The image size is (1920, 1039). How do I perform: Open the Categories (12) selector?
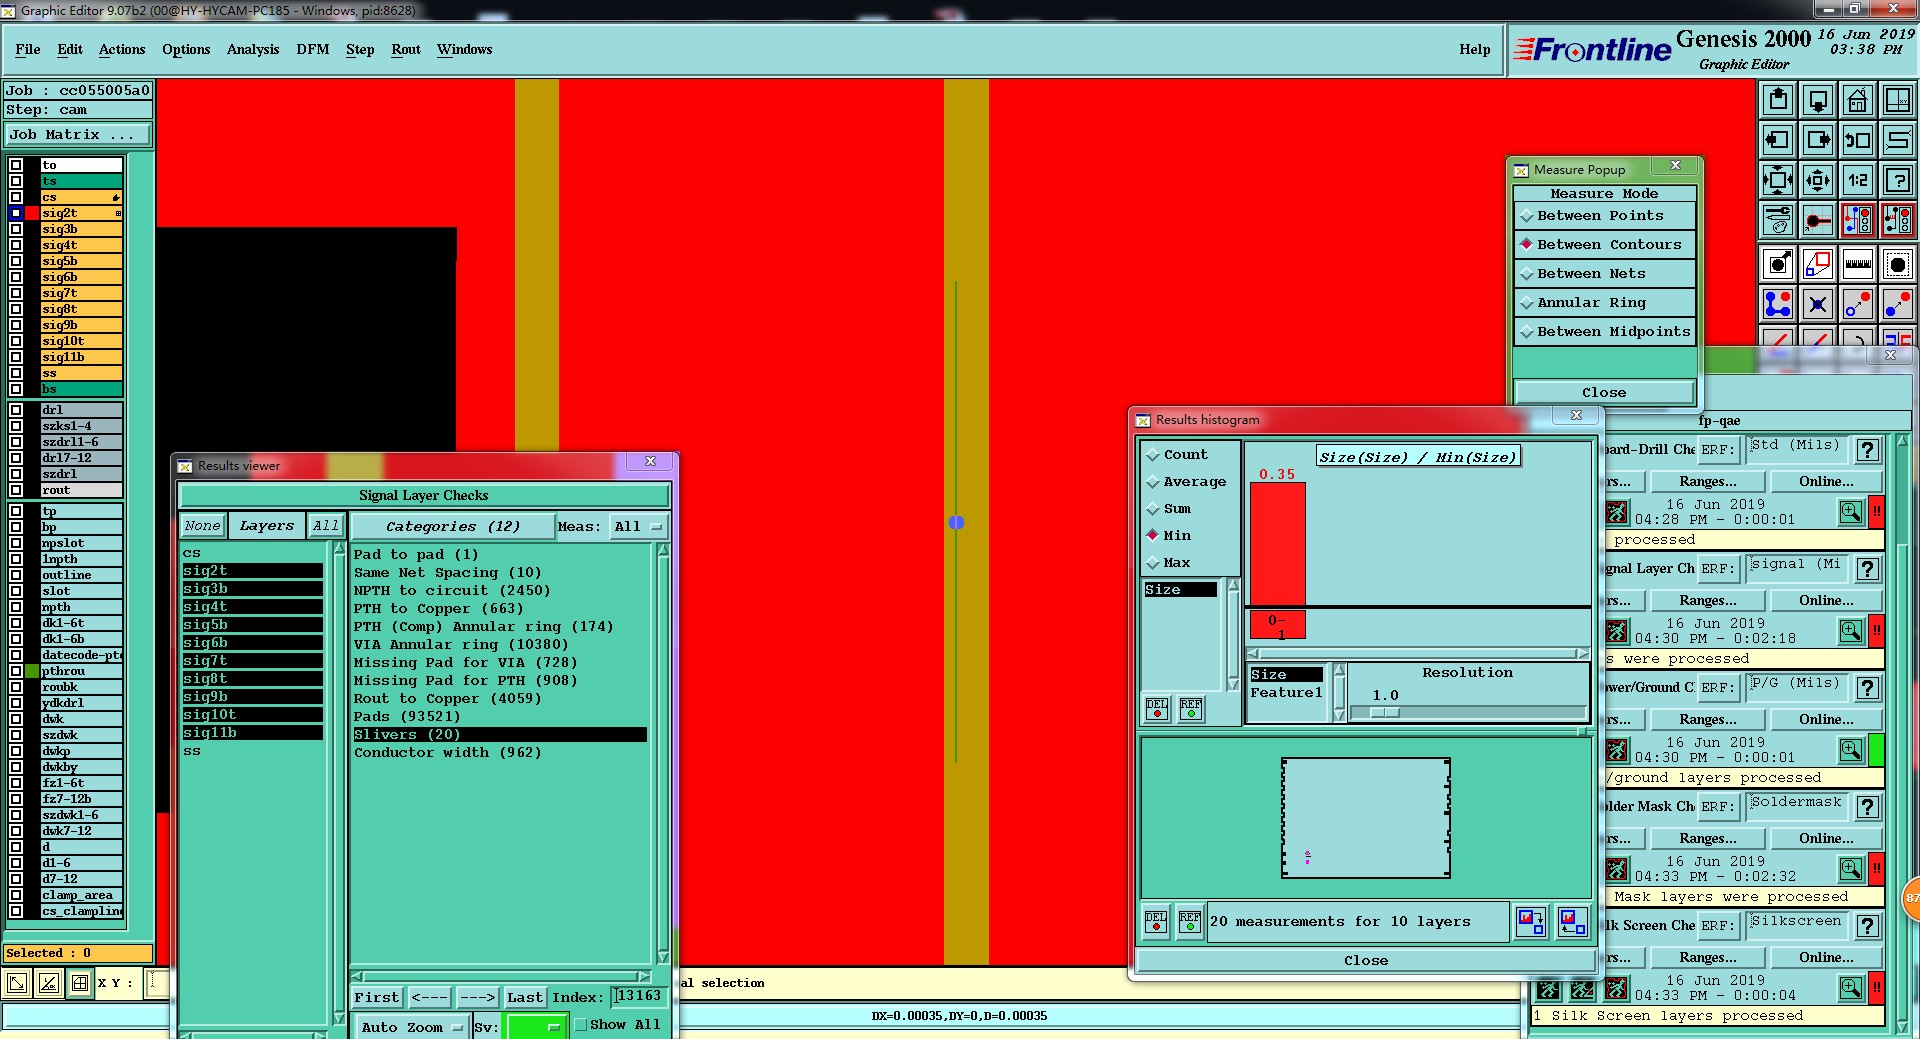[452, 527]
